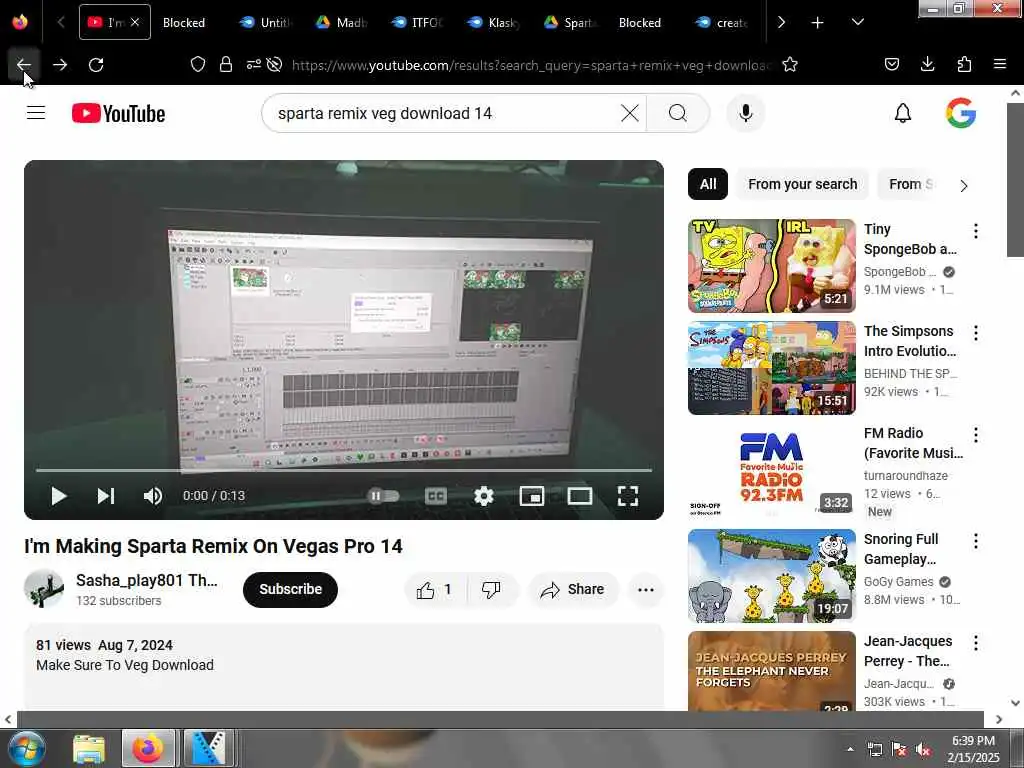Subscribe to Sasha_play801 channel
The image size is (1024, 768).
pos(291,590)
